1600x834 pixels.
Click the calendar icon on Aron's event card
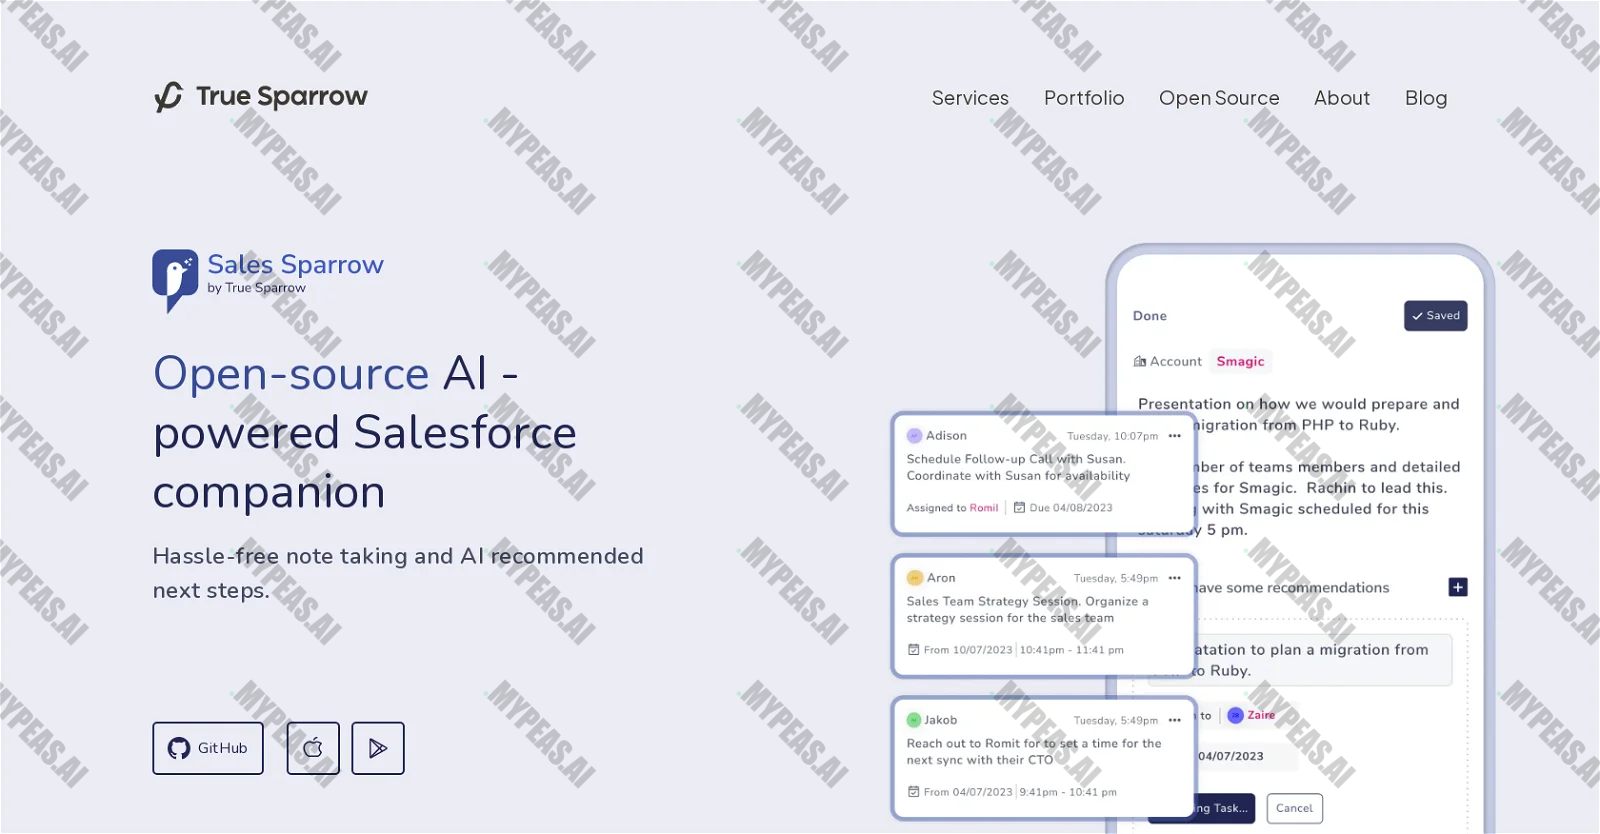pos(913,650)
